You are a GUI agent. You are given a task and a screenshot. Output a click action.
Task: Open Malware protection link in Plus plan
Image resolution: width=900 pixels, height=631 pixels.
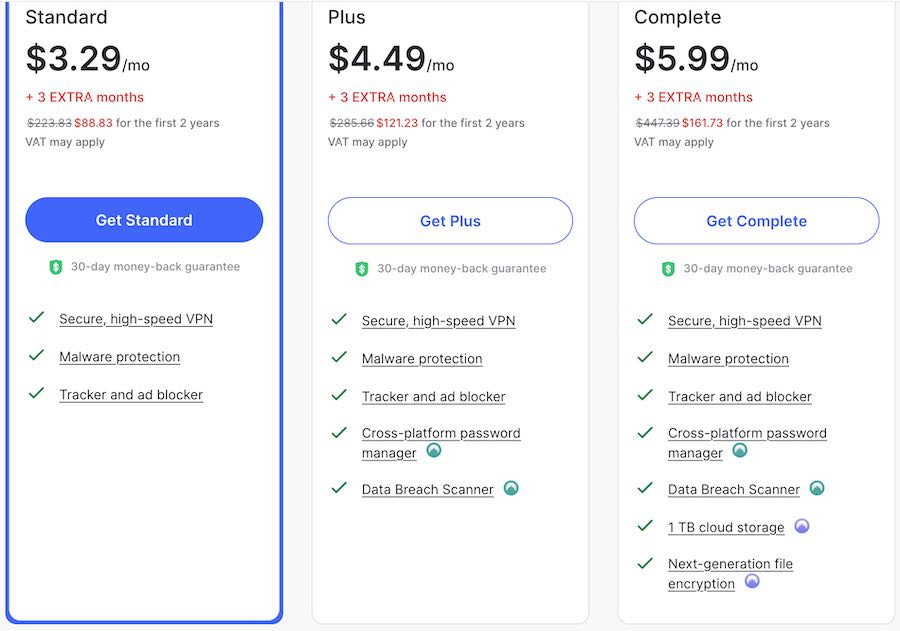(x=422, y=359)
